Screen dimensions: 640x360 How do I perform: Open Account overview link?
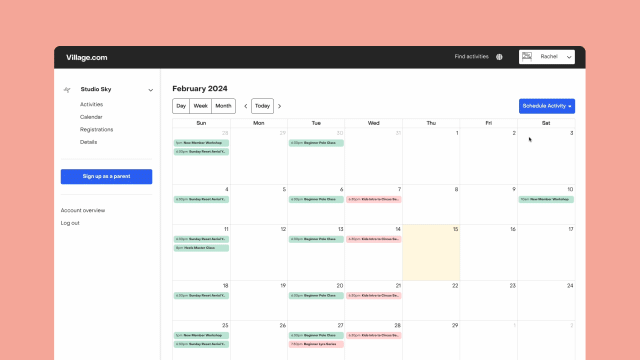click(x=83, y=211)
